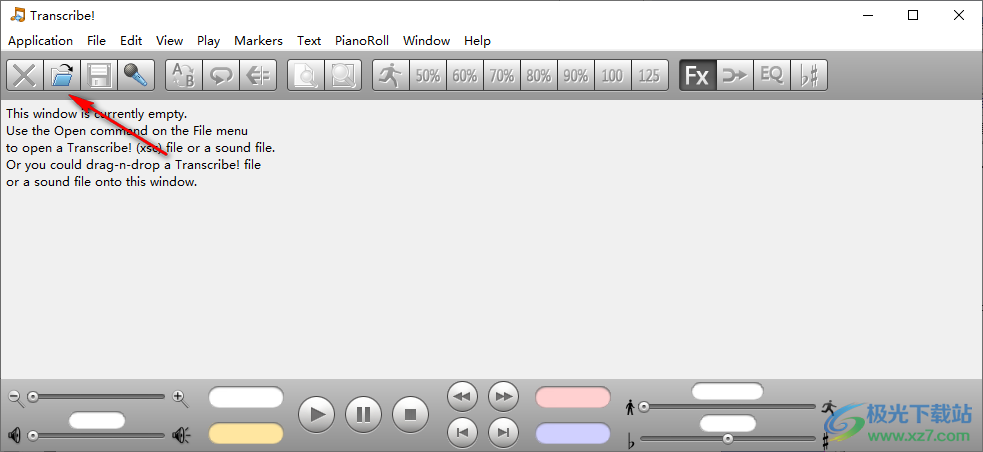The image size is (983, 452).
Task: Click the zoom to selection magnifier icon
Action: point(343,76)
